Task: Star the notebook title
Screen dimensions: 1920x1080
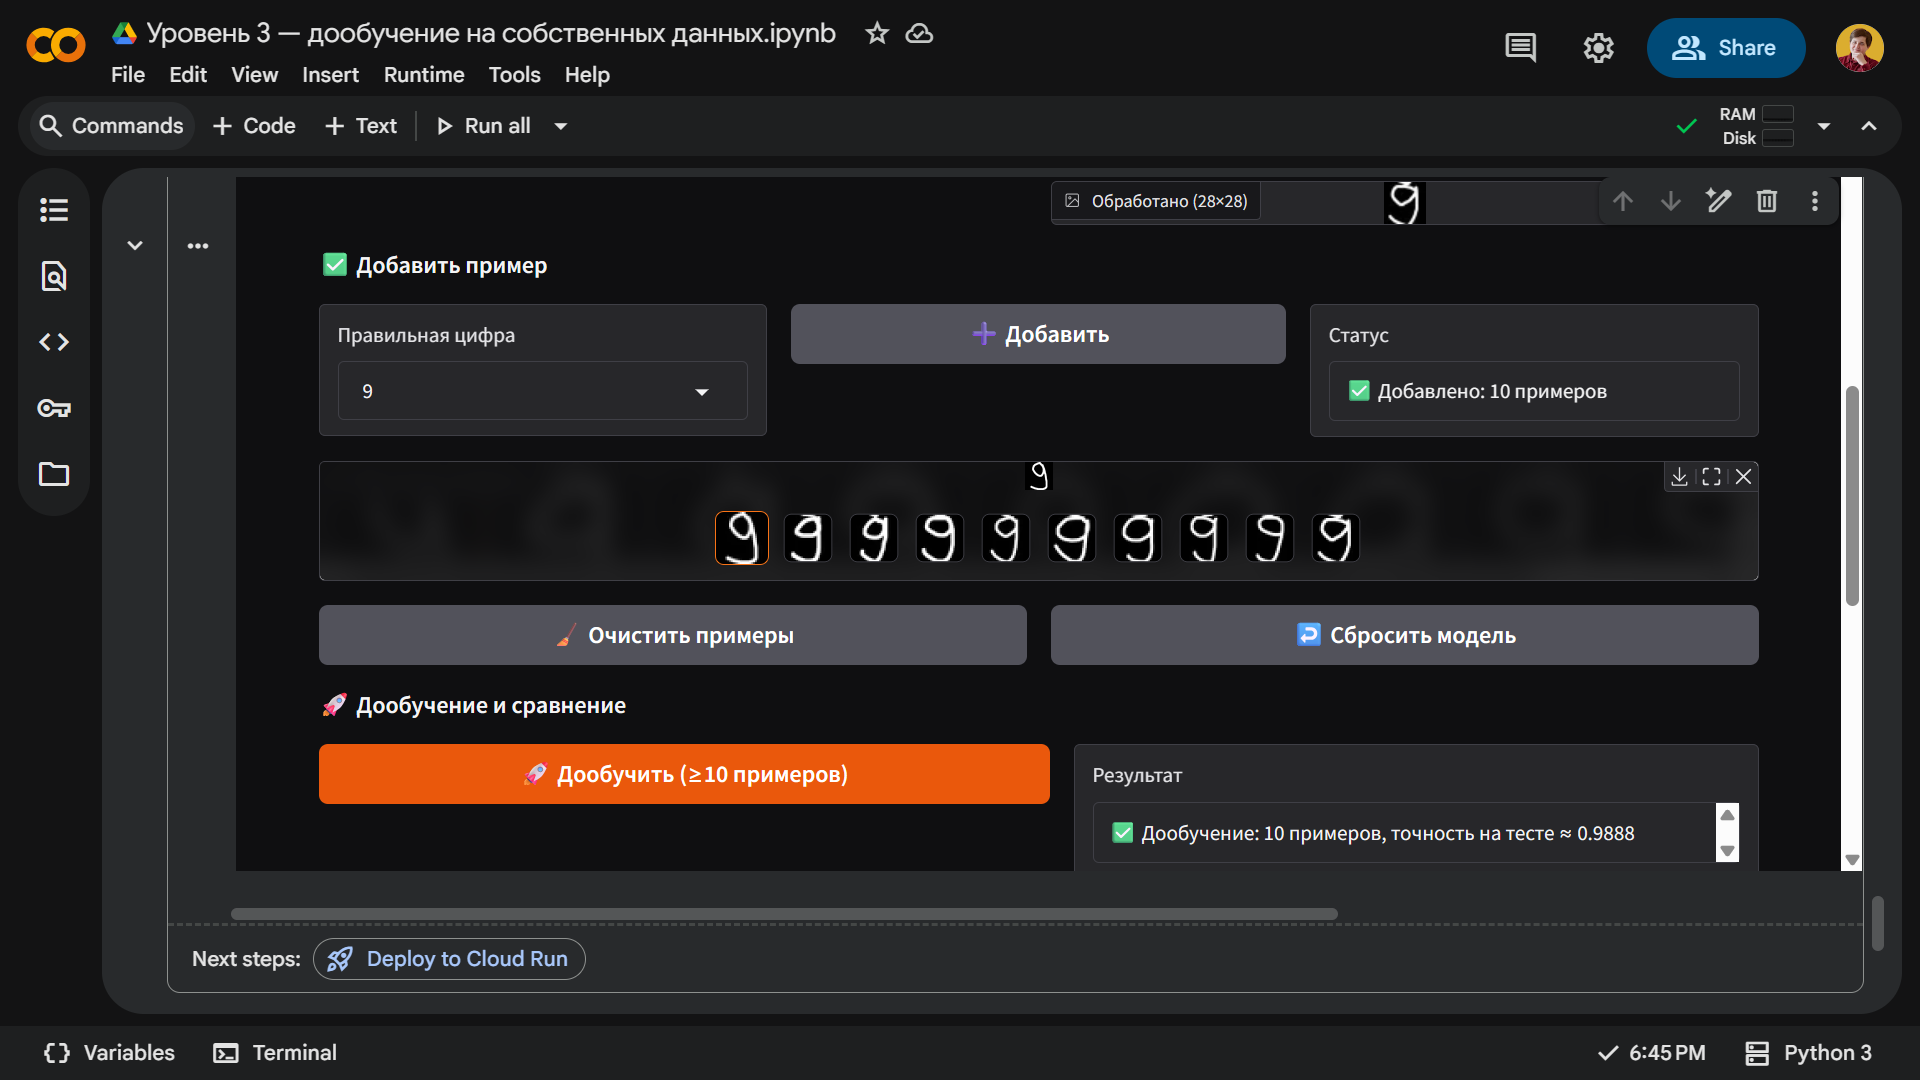Action: tap(877, 33)
